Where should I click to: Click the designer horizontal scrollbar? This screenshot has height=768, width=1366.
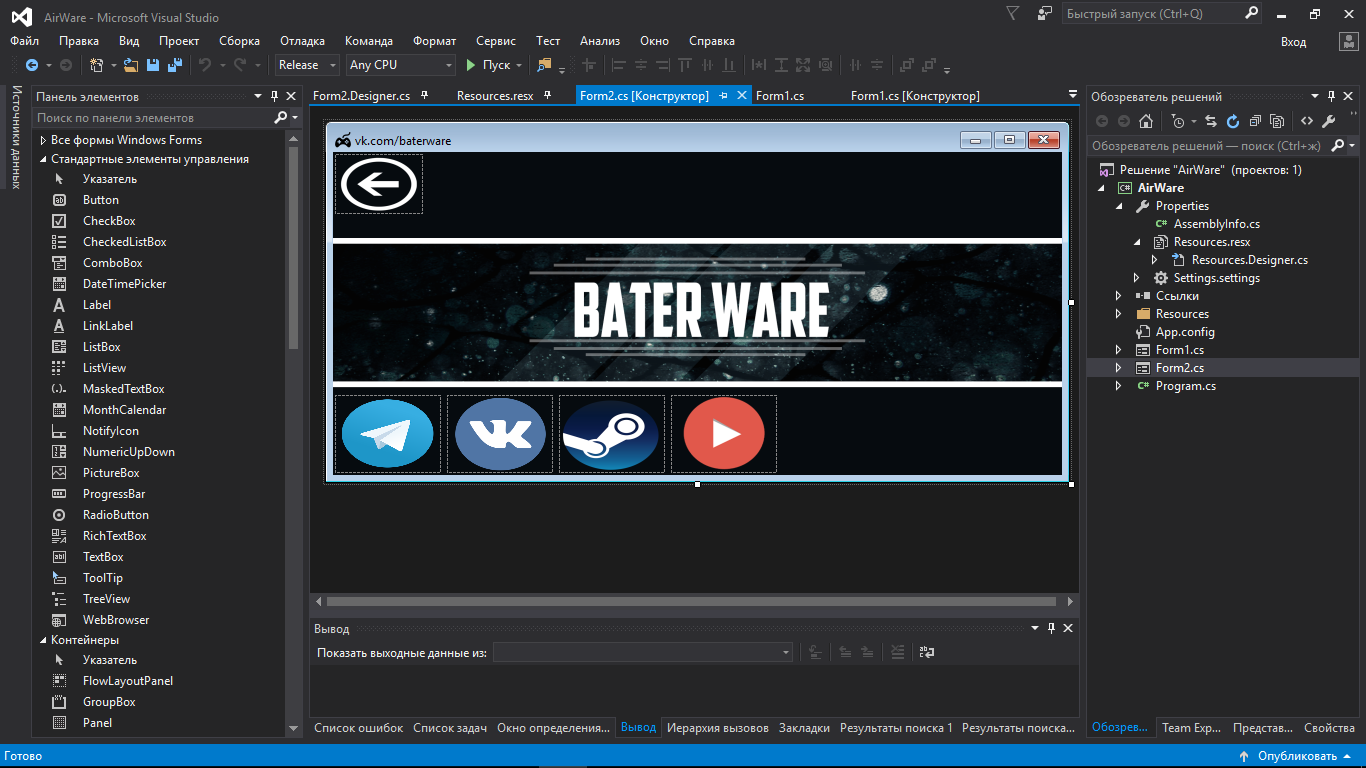click(691, 602)
